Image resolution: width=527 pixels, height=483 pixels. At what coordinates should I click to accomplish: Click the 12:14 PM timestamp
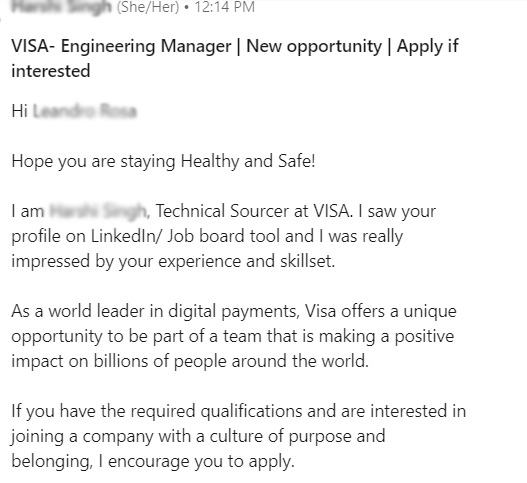[225, 7]
